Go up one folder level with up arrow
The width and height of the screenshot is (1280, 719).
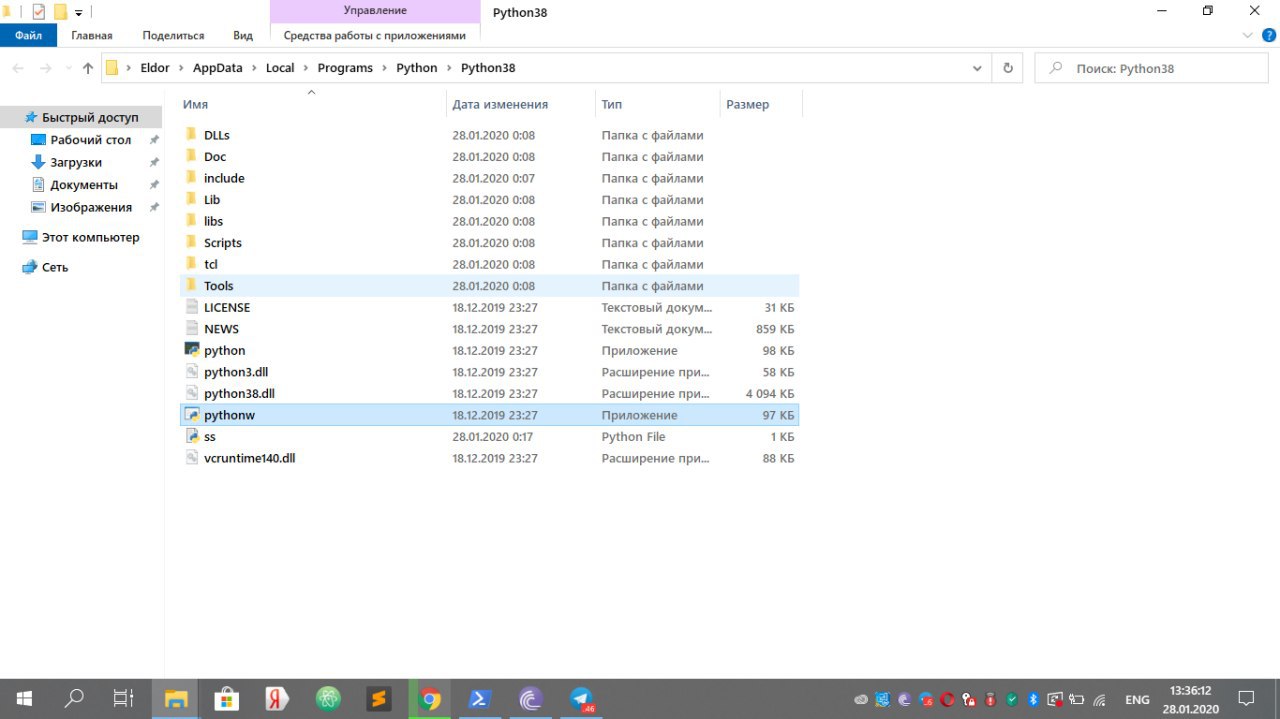[x=88, y=68]
